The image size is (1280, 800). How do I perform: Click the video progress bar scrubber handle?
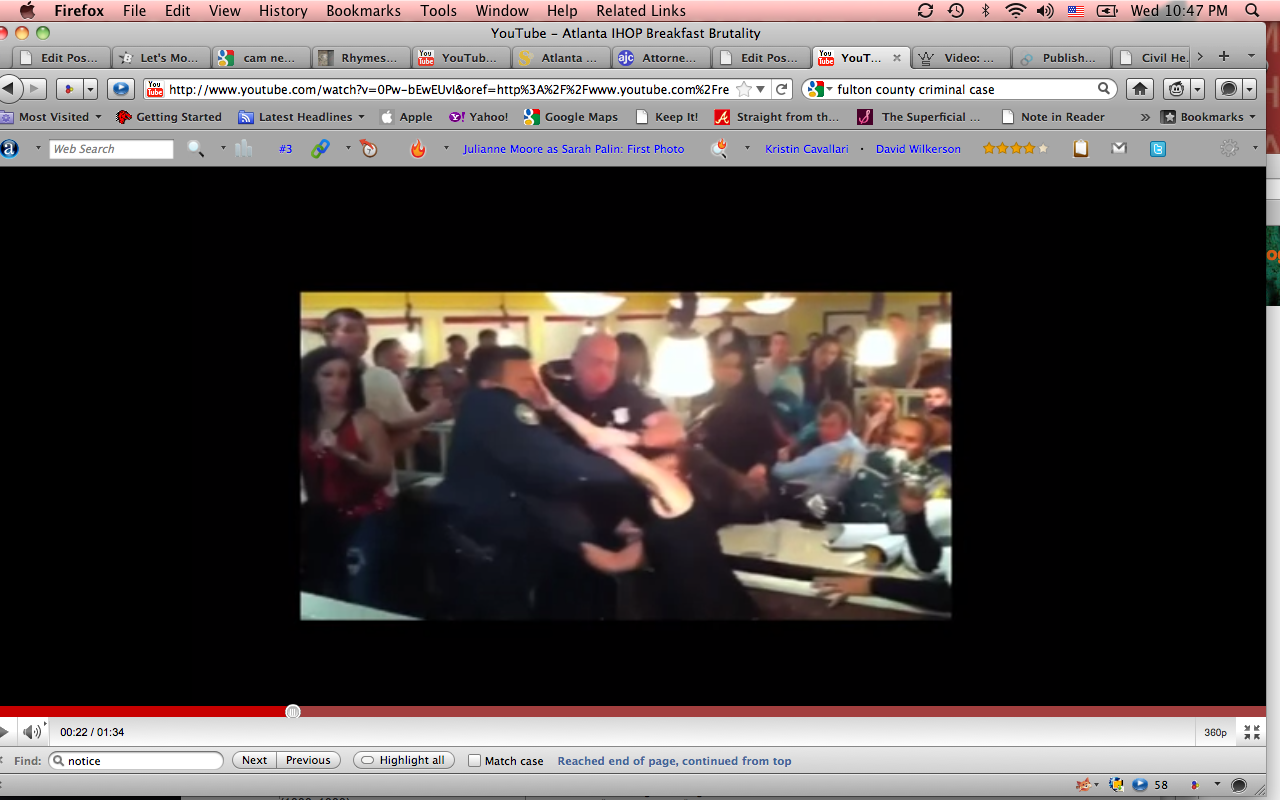(x=293, y=711)
